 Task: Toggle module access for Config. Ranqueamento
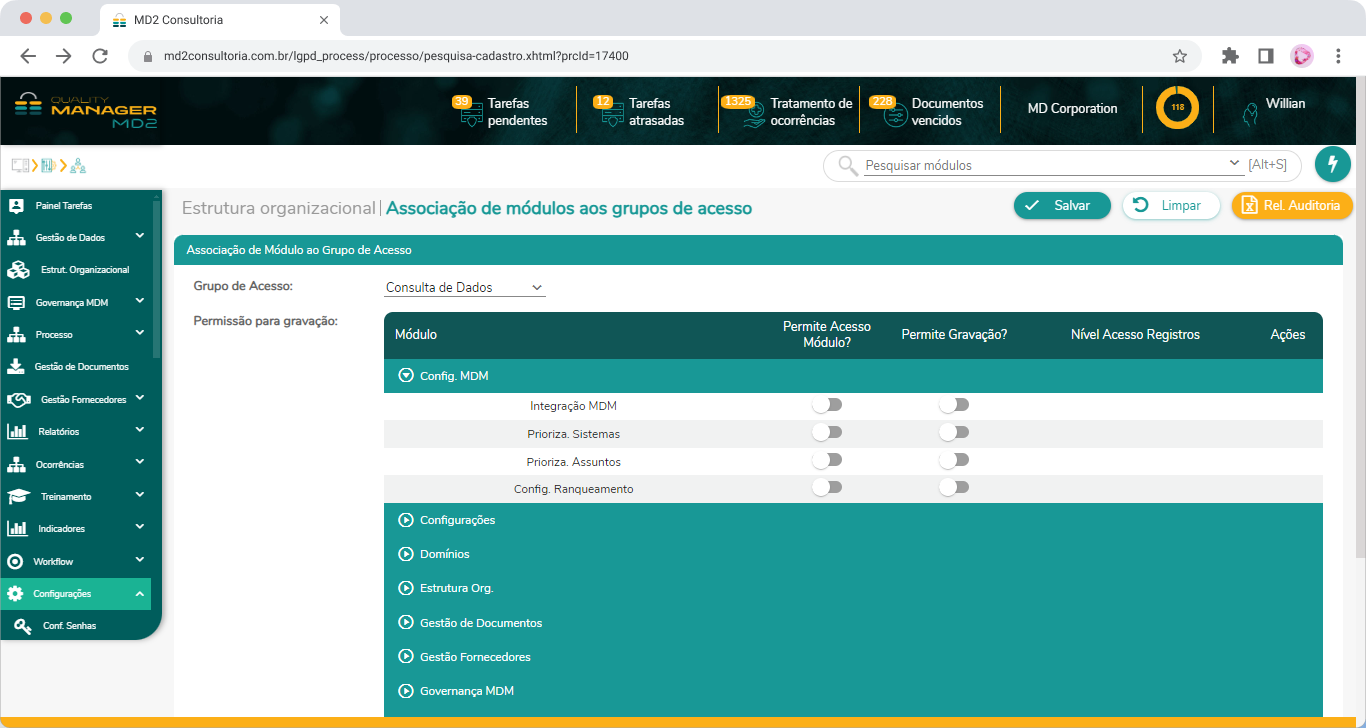click(x=827, y=486)
